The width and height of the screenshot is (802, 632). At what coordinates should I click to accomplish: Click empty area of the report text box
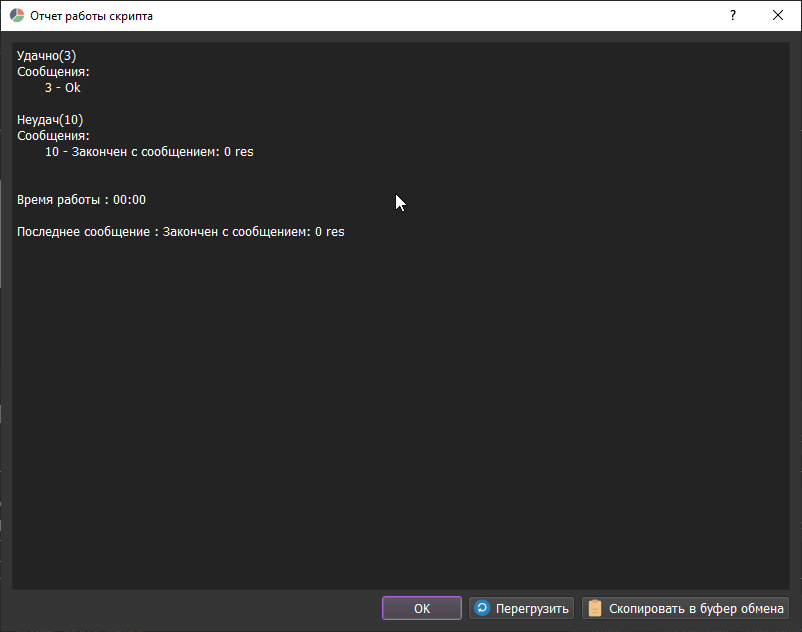click(400, 420)
